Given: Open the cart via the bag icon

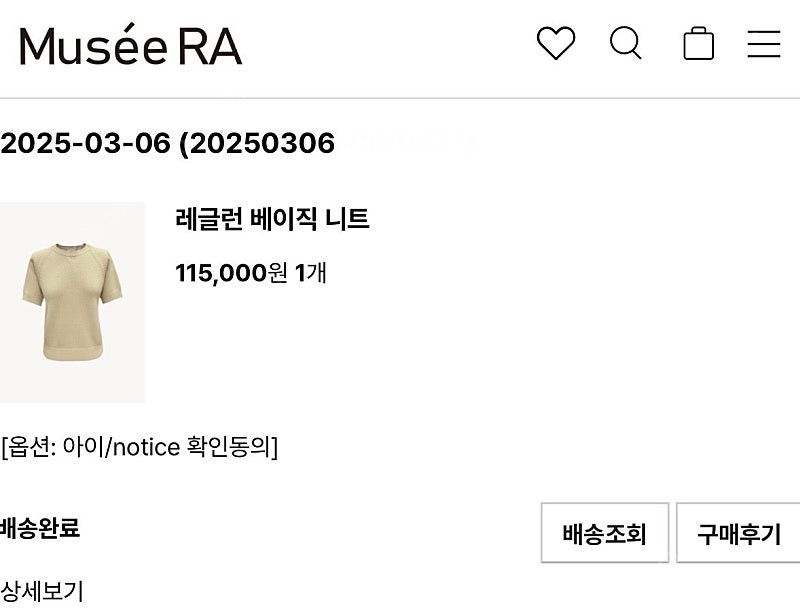Looking at the screenshot, I should 700,43.
